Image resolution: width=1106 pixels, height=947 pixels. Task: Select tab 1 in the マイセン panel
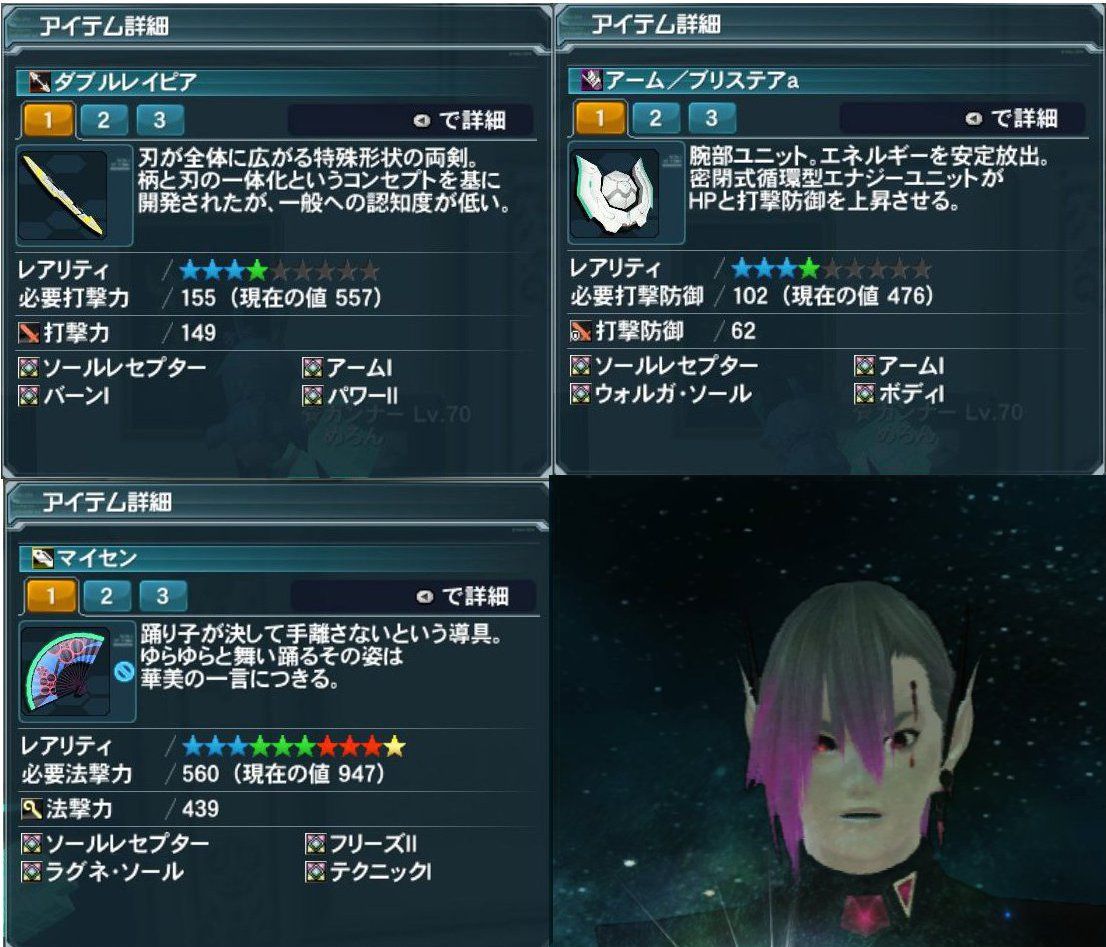pos(50,596)
